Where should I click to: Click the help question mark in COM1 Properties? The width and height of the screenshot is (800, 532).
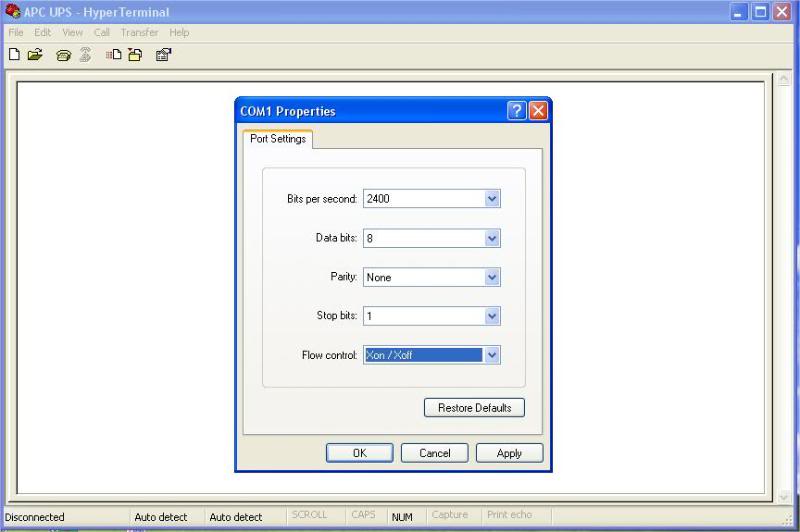(517, 111)
